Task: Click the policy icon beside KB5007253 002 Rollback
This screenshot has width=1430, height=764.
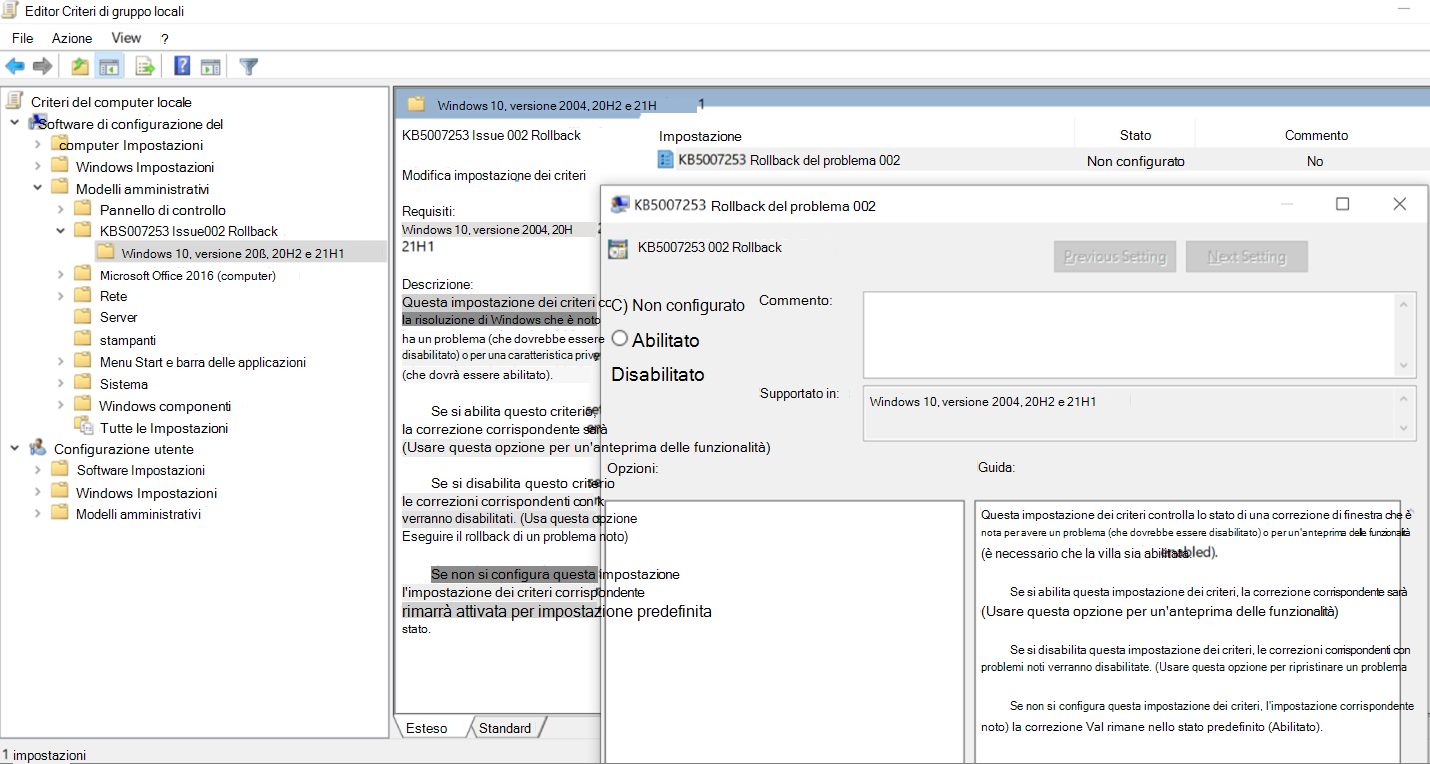Action: click(x=618, y=248)
